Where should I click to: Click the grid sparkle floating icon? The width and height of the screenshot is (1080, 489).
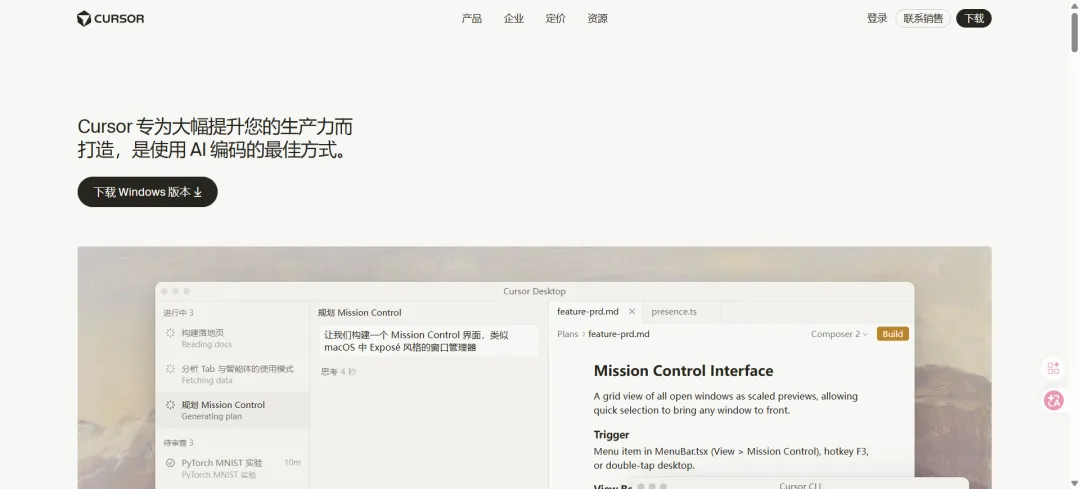click(1054, 368)
